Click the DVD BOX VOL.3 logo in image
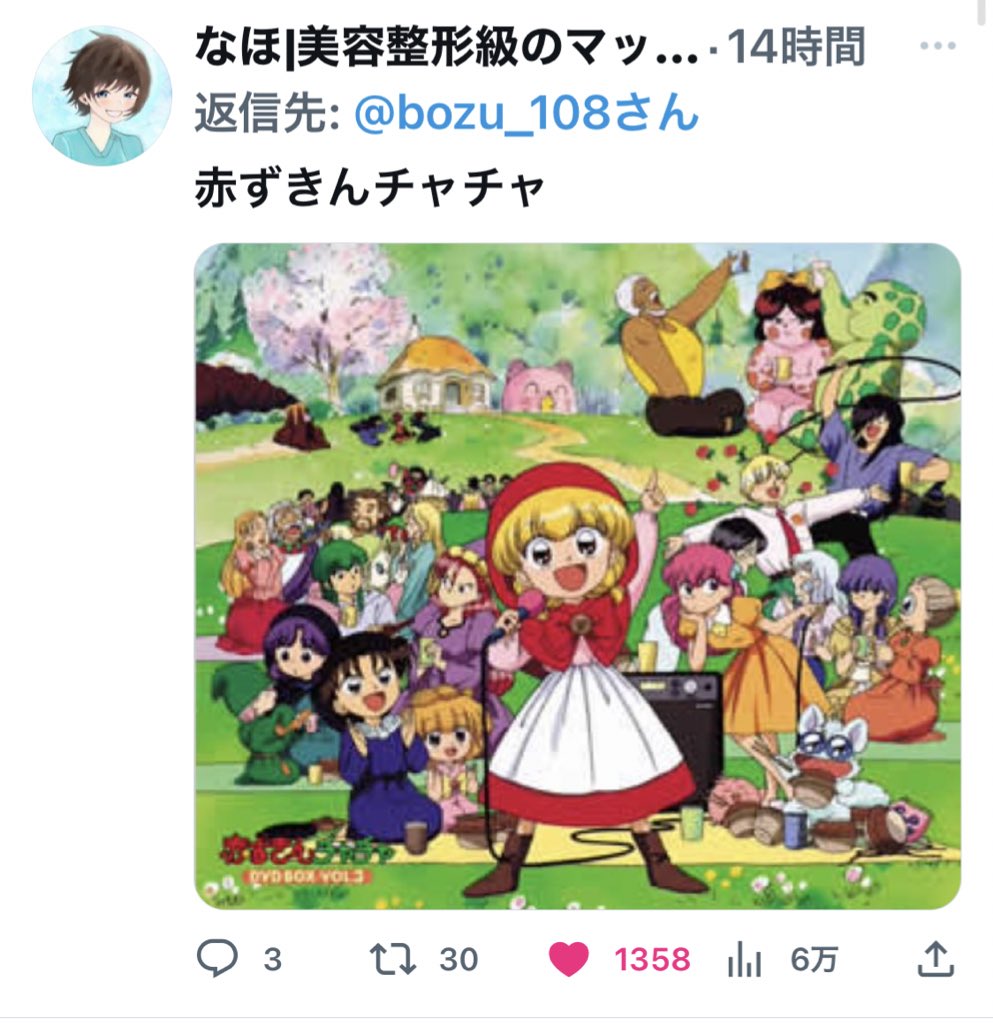This screenshot has height=1024, width=993. (x=307, y=875)
